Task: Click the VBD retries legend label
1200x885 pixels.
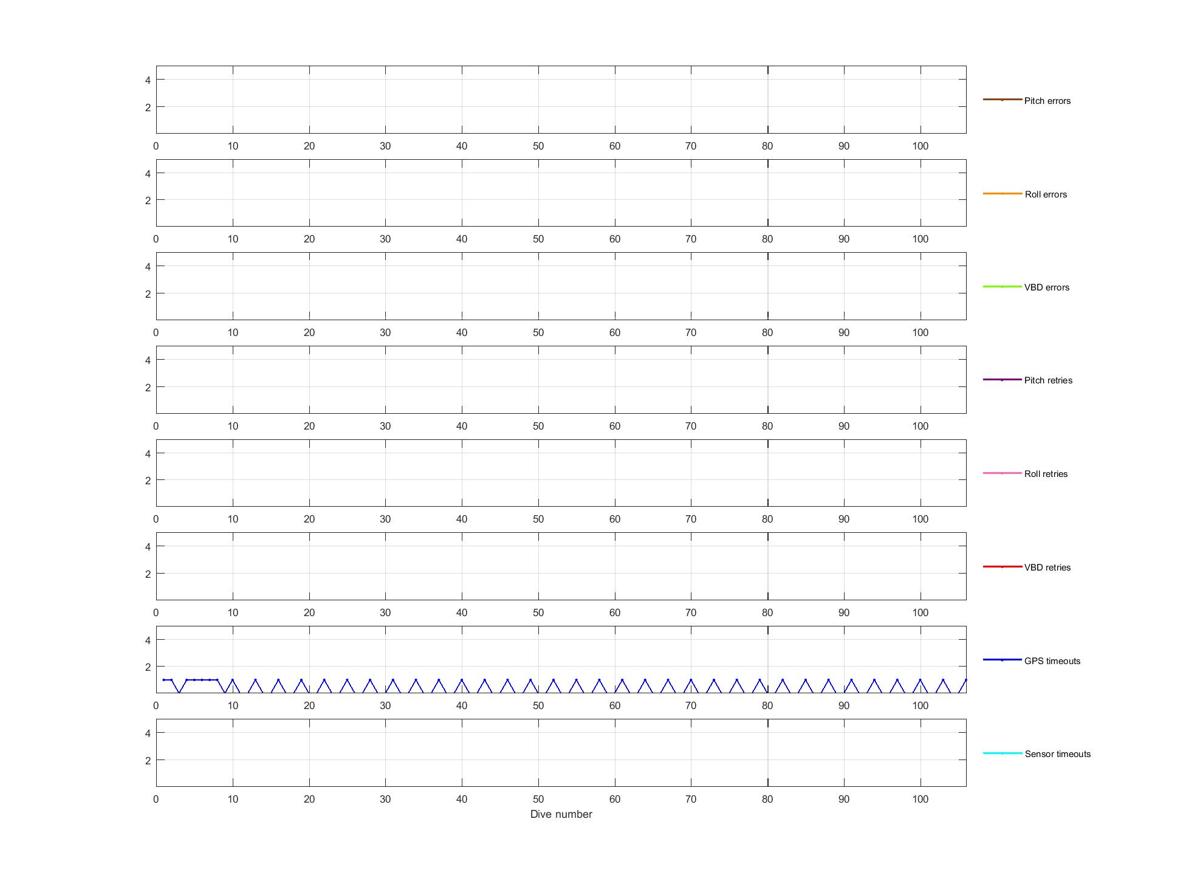Action: pos(1047,567)
